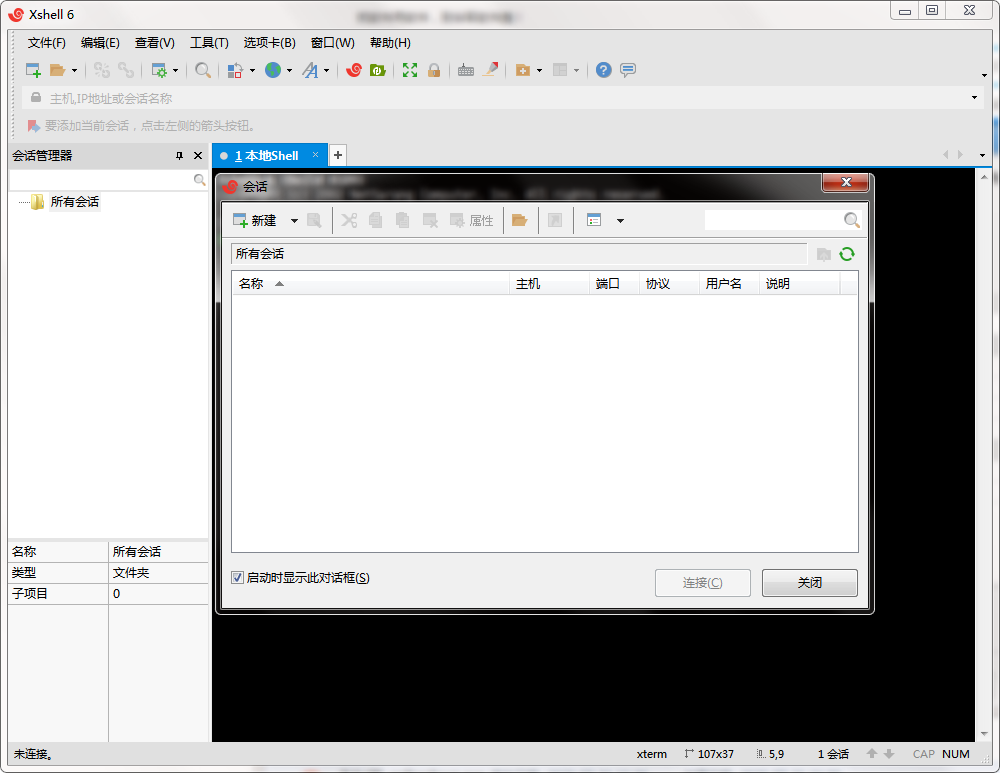
Task: Click the red bookmark add-session arrow icon
Action: pyautogui.click(x=33, y=126)
